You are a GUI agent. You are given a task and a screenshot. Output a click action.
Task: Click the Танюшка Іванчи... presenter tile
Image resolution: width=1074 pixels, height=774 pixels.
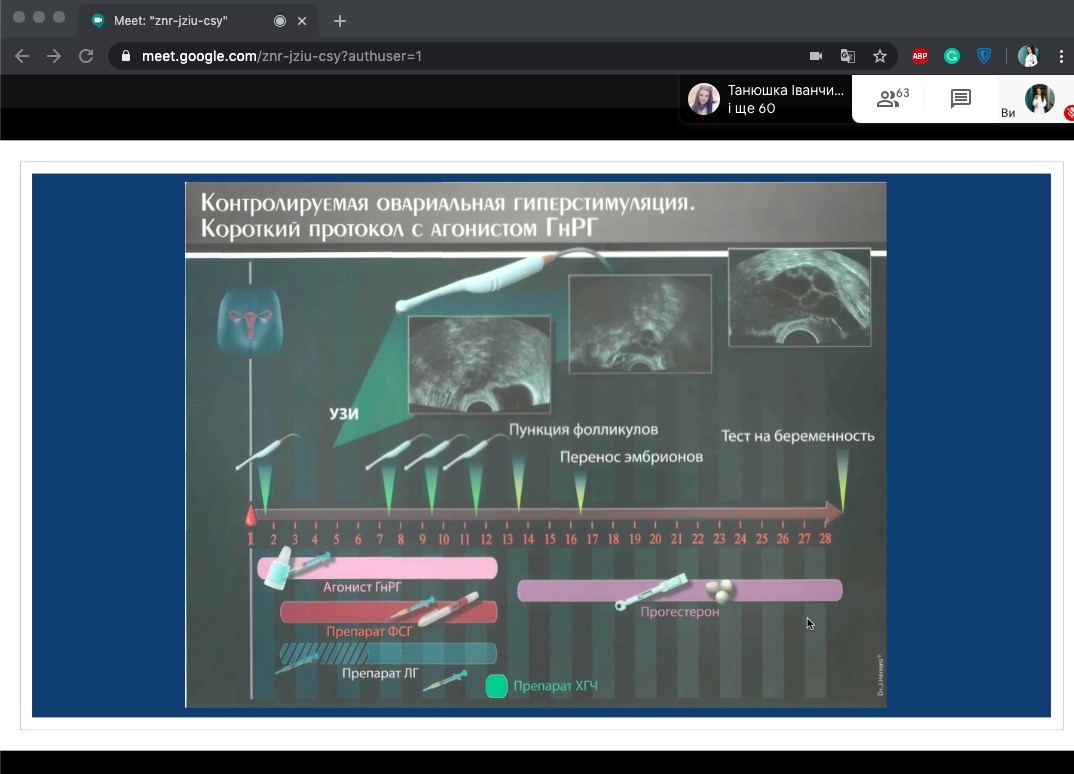tap(766, 98)
